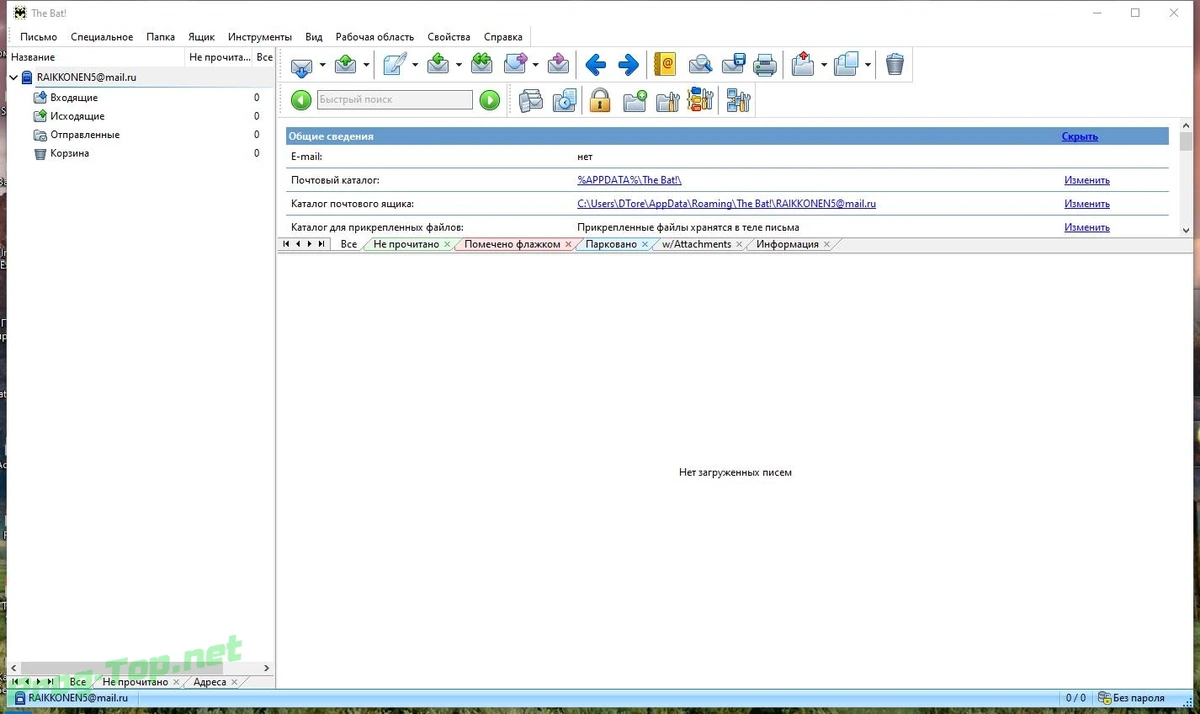This screenshot has width=1200, height=714.
Task: Open the Вид menu
Action: tap(314, 37)
